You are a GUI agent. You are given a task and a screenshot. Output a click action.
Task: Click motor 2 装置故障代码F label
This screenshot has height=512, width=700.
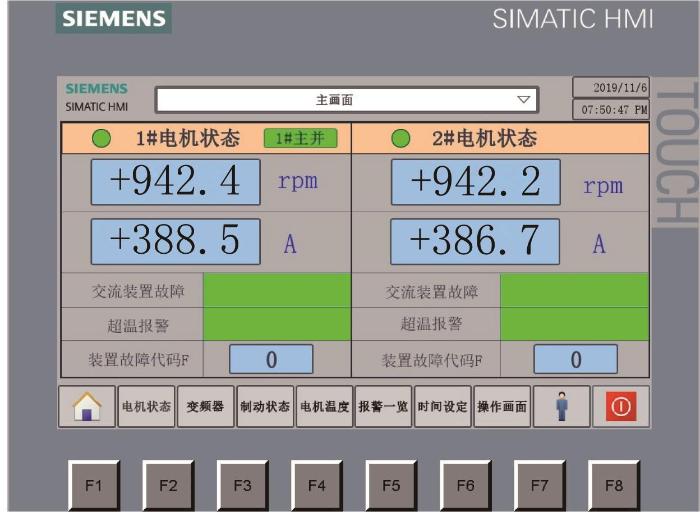(432, 360)
